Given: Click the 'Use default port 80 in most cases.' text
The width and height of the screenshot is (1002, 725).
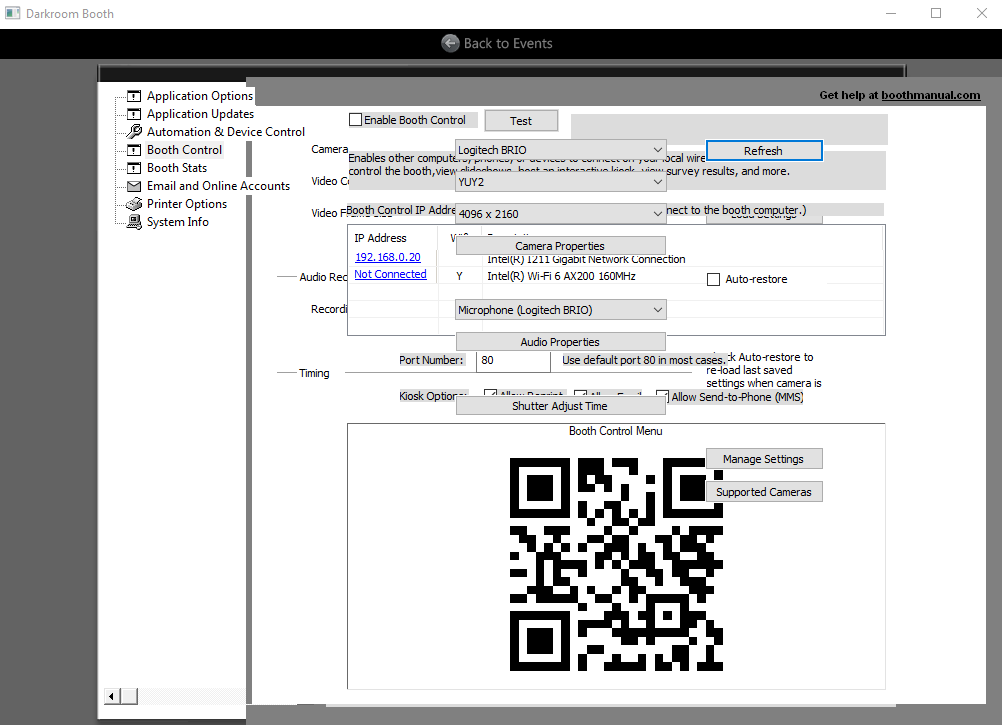Looking at the screenshot, I should [x=644, y=360].
